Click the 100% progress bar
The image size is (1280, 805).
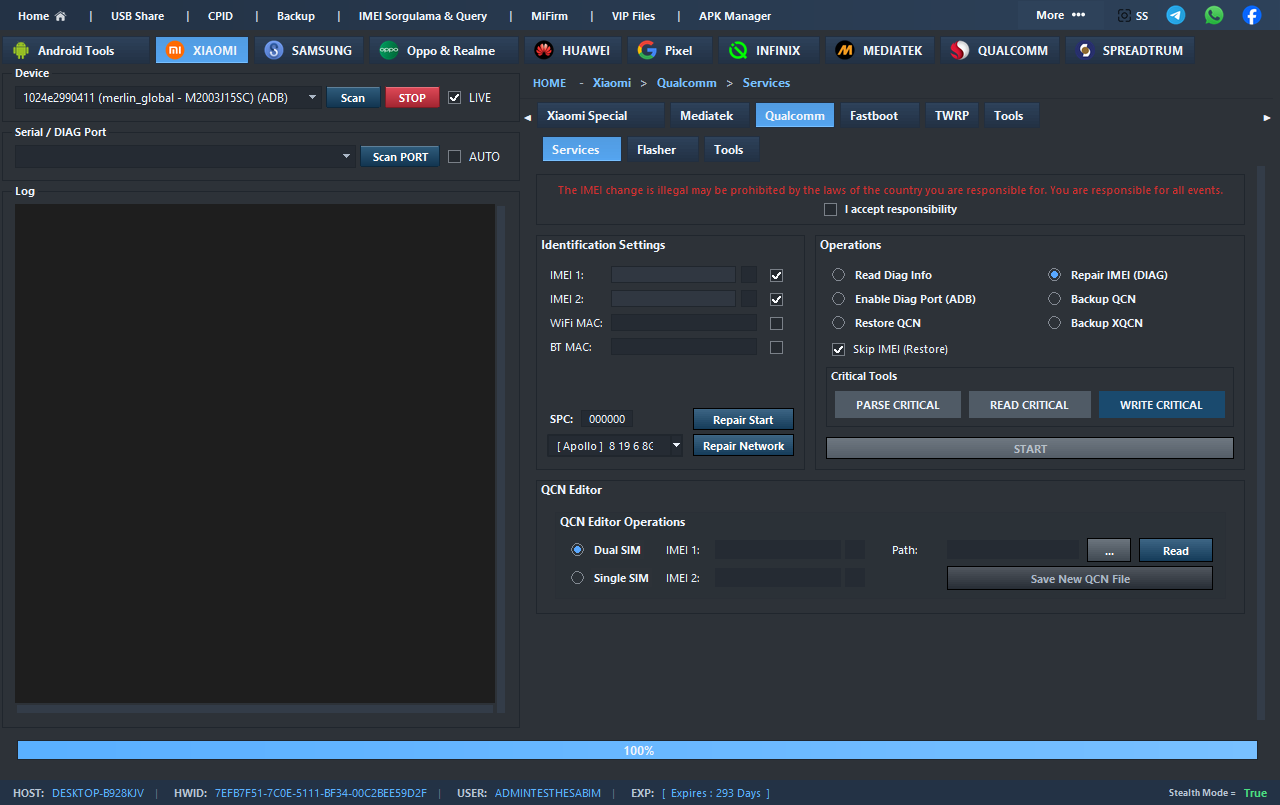coord(637,750)
